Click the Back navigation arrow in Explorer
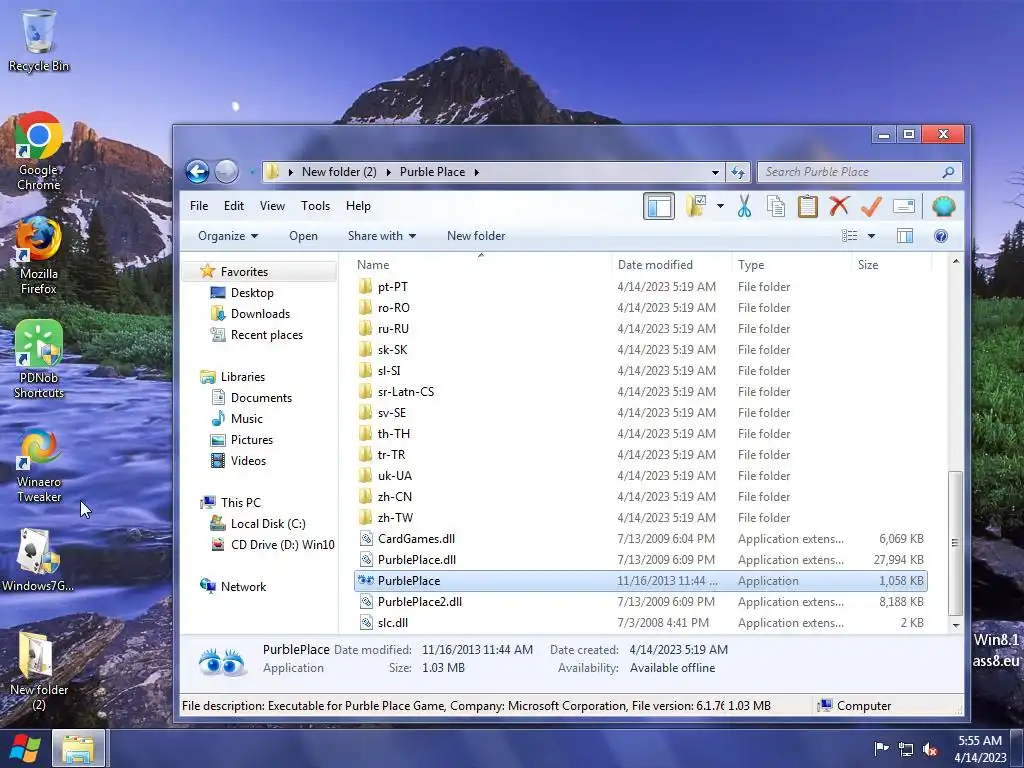1024x768 pixels. 197,172
